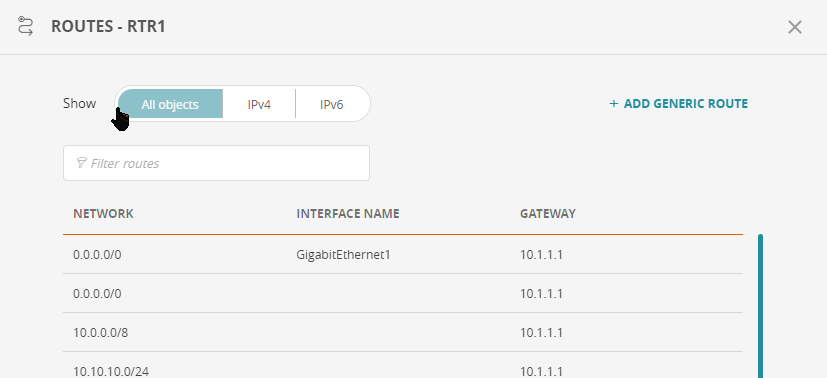Viewport: 827px width, 378px height.
Task: Close the Routes panel with the X
Action: [794, 27]
